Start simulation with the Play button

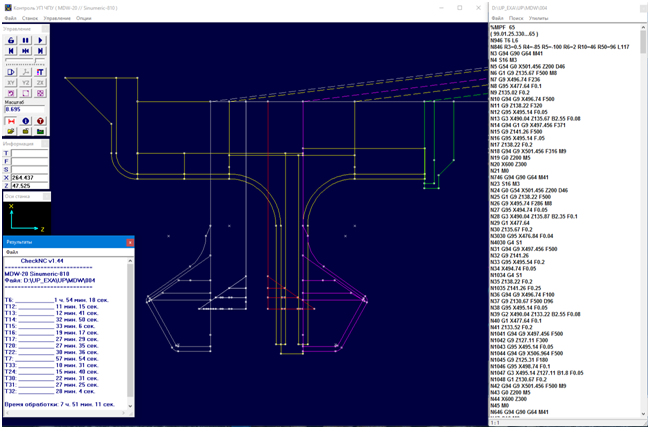40,40
